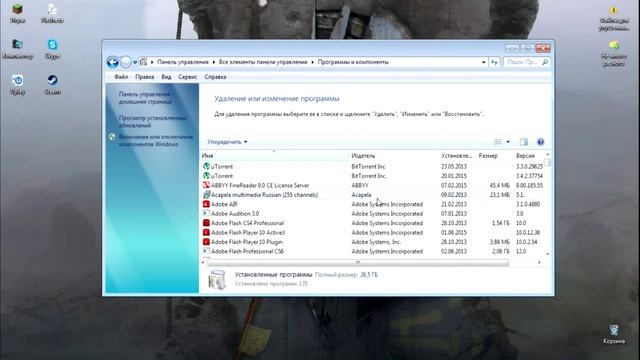The width and height of the screenshot is (640, 360).
Task: Launch the Steam desktop shortcut
Action: [52, 80]
